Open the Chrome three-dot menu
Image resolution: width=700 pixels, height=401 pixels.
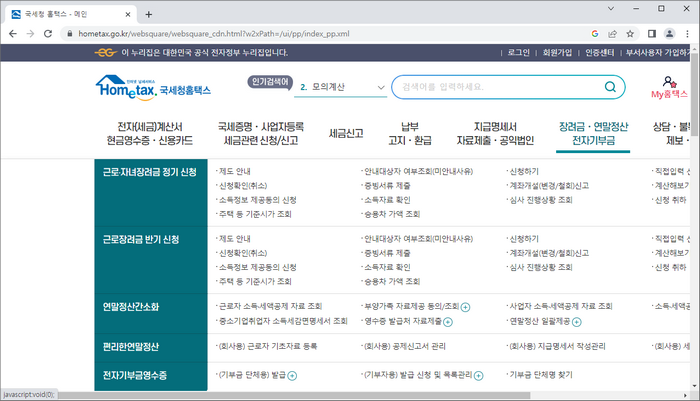[688, 34]
